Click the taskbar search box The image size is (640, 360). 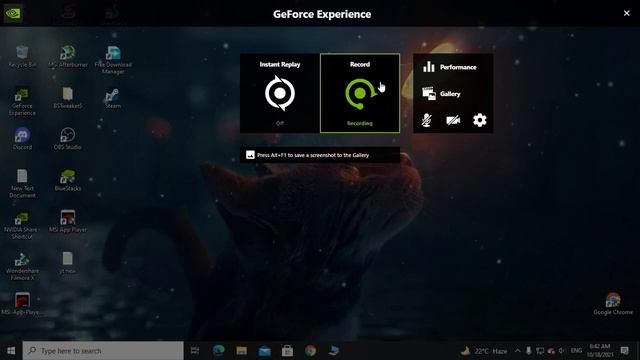tap(103, 351)
